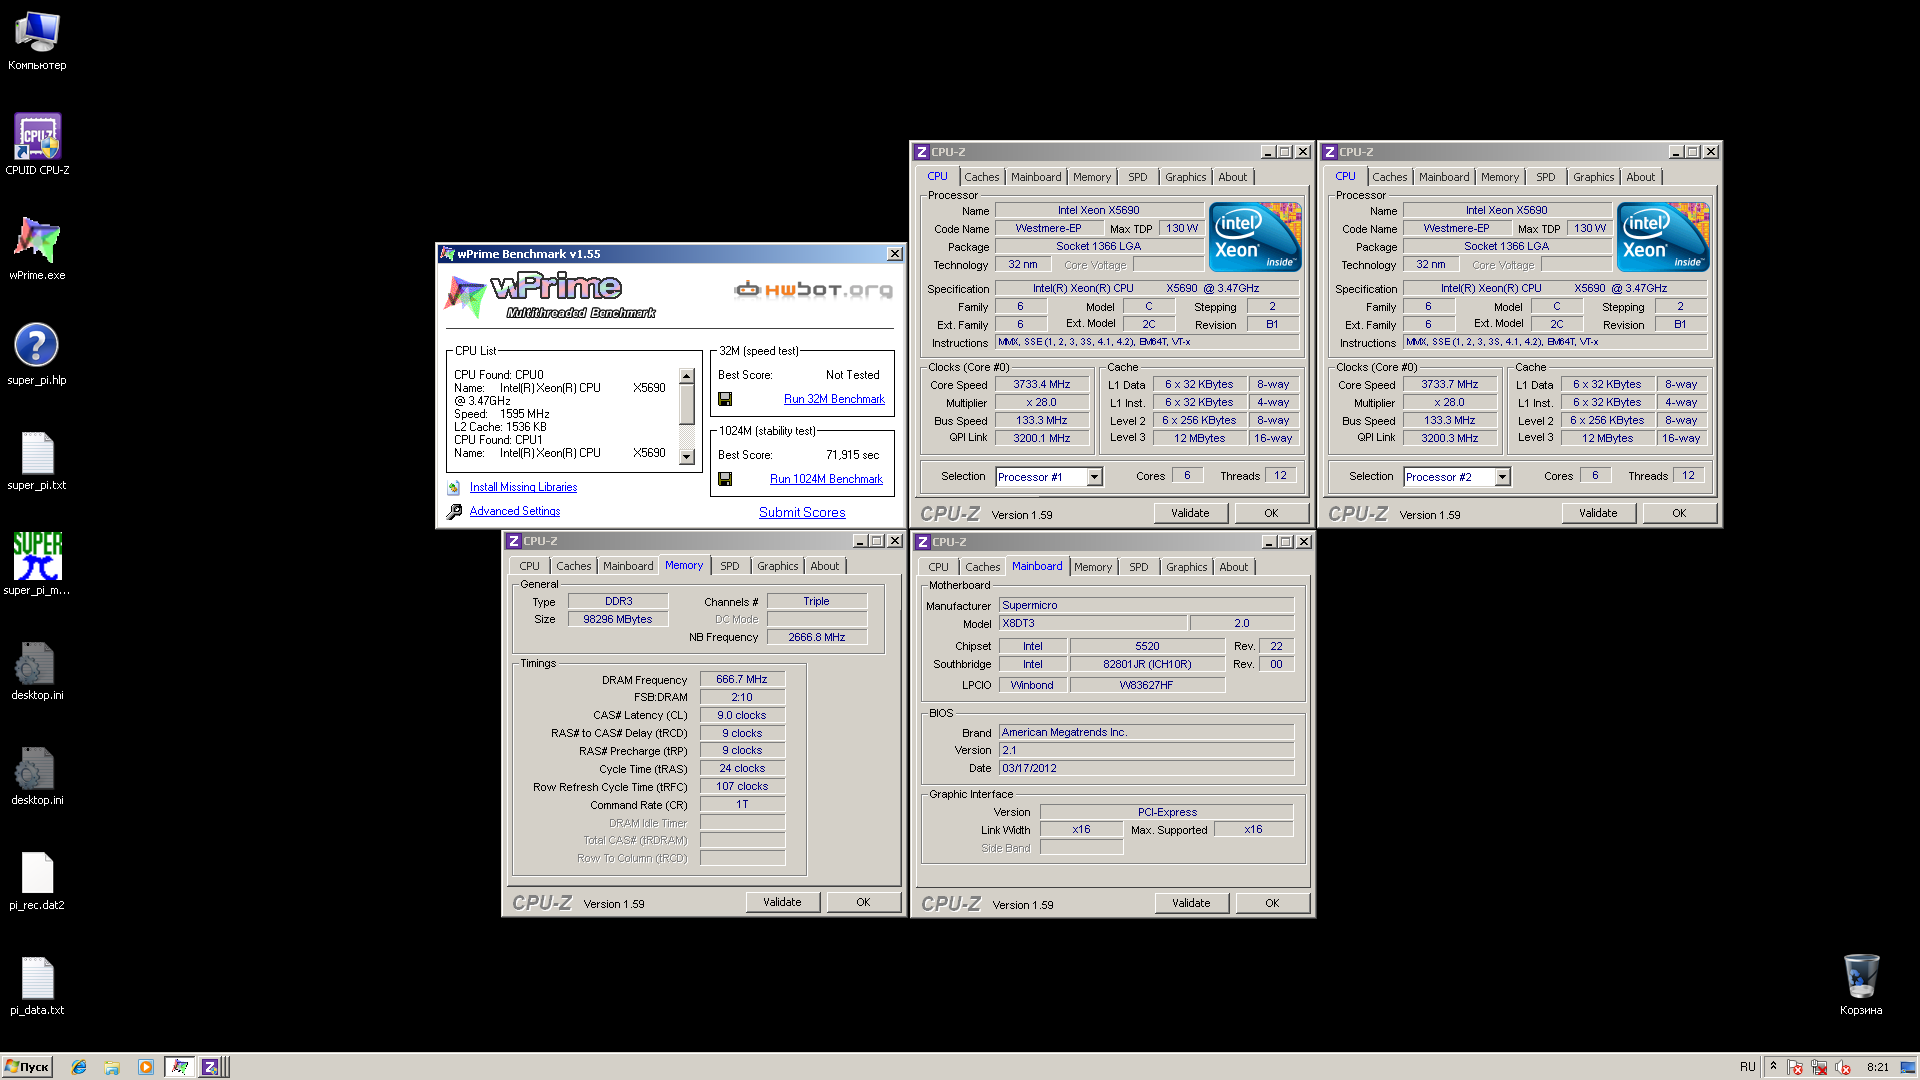The width and height of the screenshot is (1920, 1080).
Task: Click Submit Scores link
Action: (802, 512)
